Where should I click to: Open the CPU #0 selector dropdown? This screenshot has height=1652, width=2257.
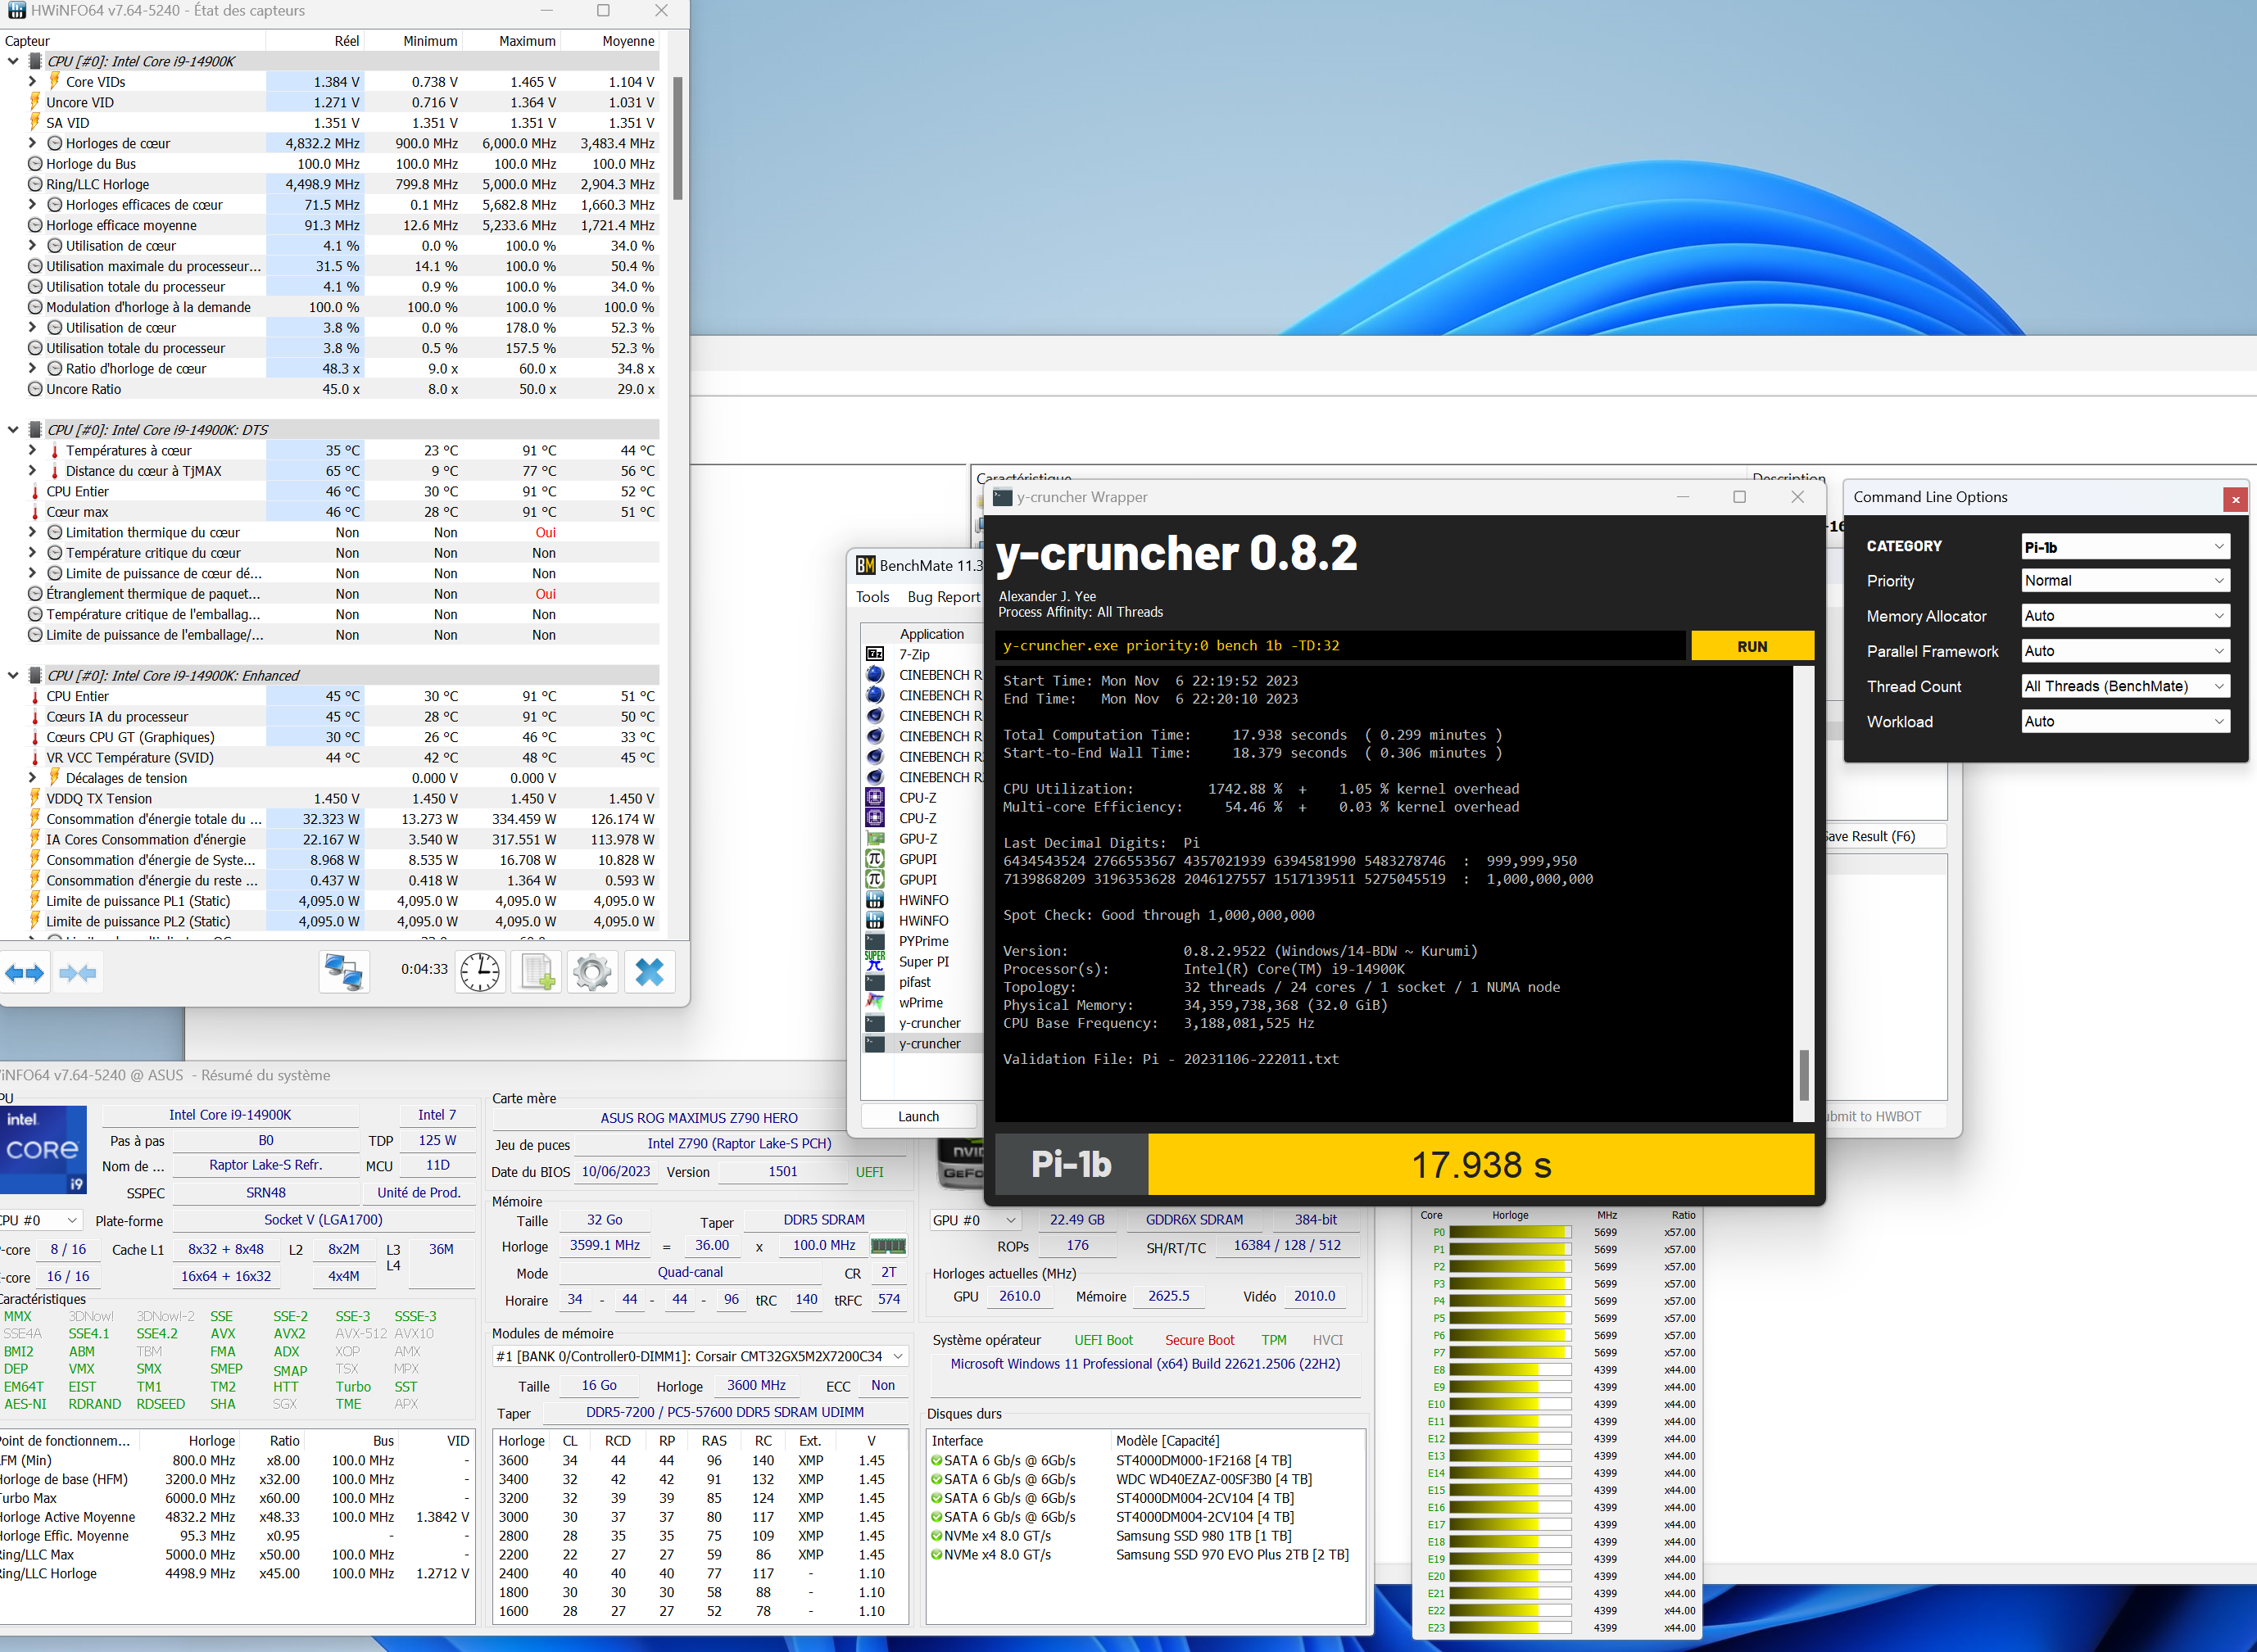pos(40,1220)
